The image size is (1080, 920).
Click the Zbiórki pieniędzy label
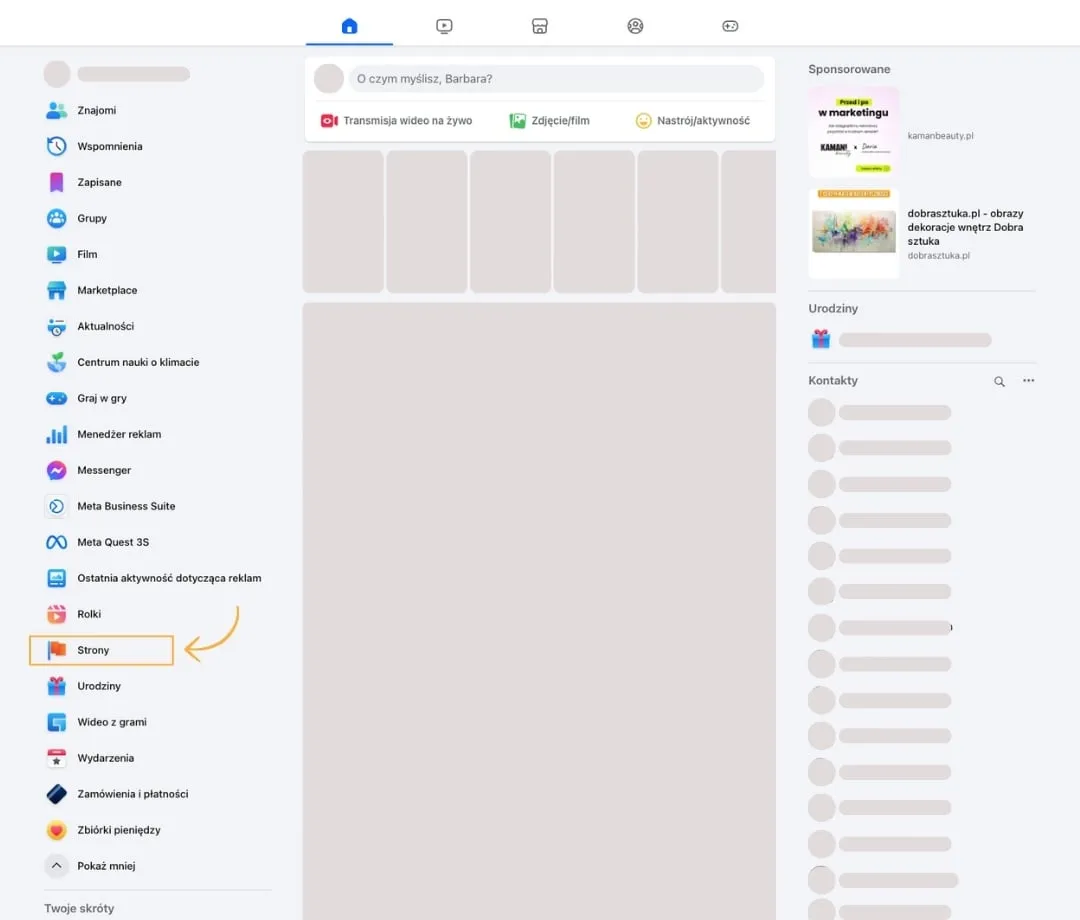[118, 830]
